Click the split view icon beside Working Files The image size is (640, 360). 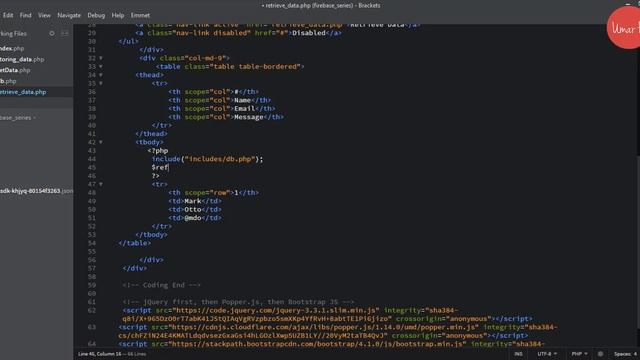tap(64, 33)
